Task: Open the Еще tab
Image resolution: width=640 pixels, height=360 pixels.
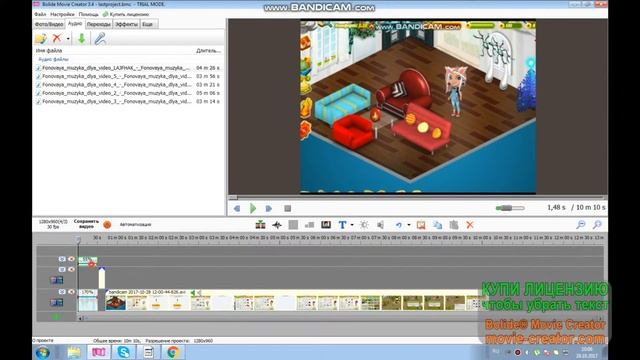Action: (147, 24)
